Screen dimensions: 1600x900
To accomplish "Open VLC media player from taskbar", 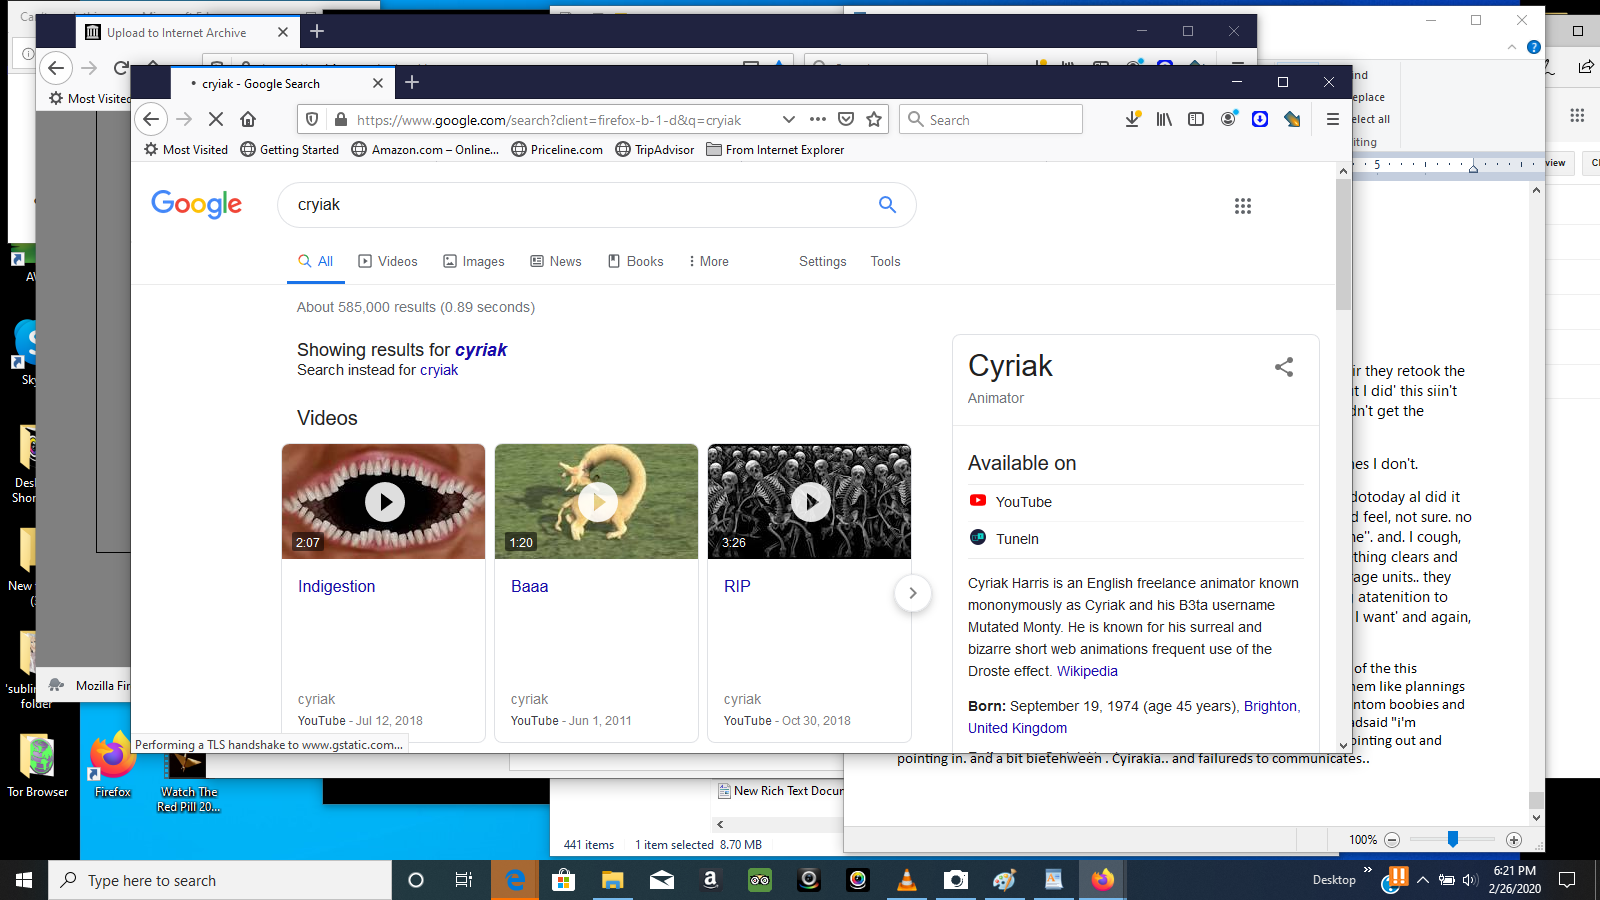I will pyautogui.click(x=907, y=880).
